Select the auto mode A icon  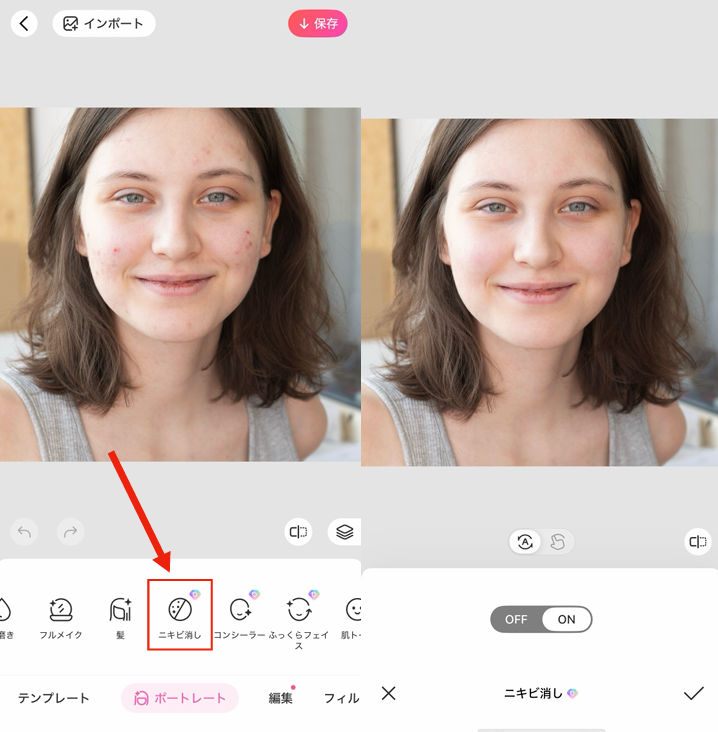pos(525,542)
